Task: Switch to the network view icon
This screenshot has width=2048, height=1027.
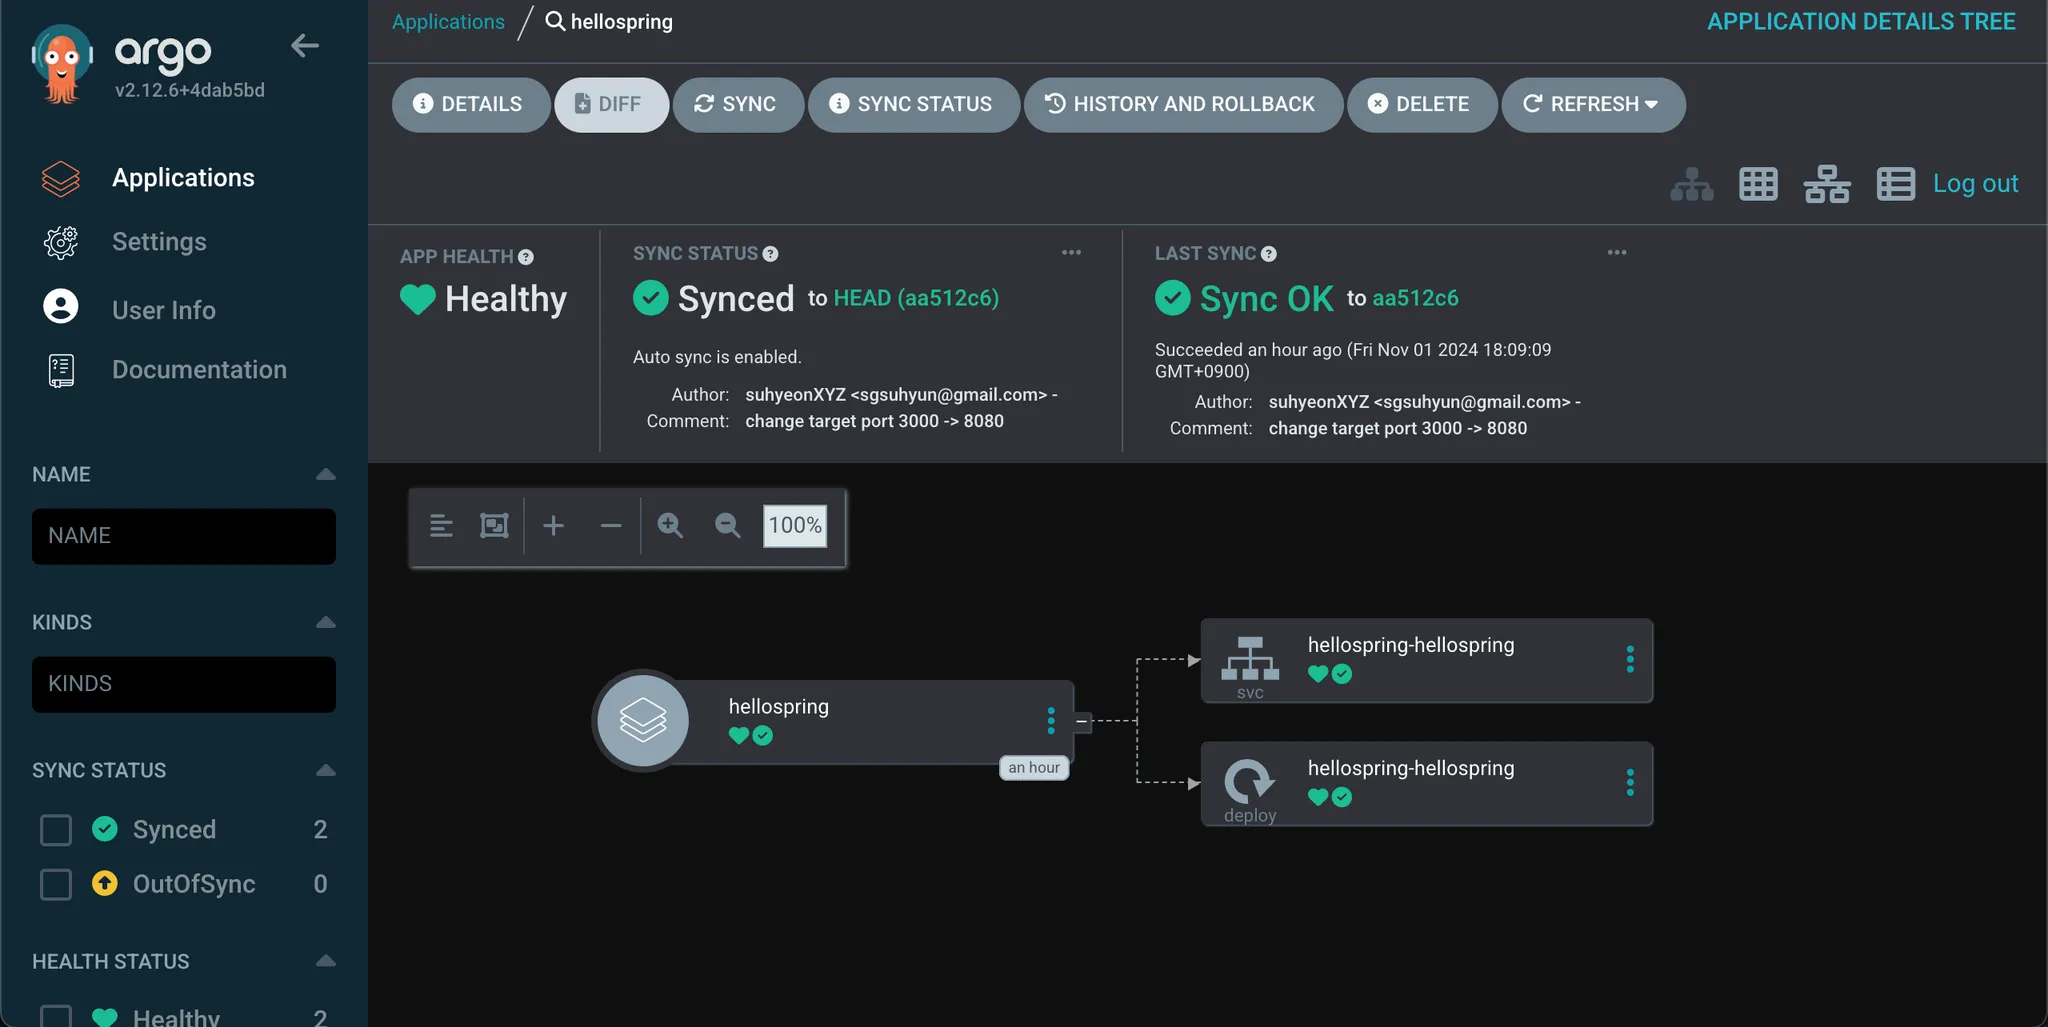Action: click(x=1827, y=184)
